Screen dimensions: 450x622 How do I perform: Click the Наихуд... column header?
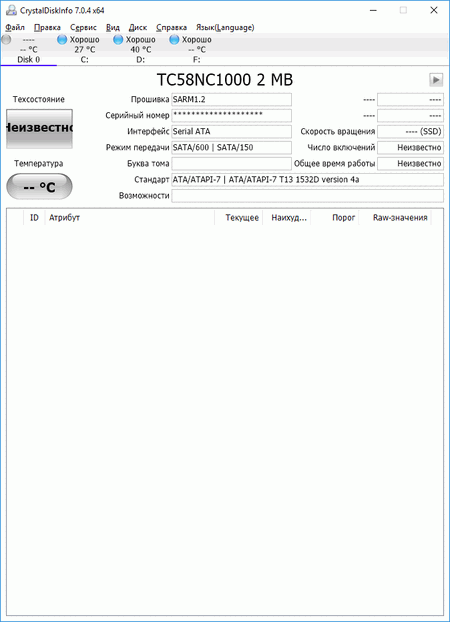click(287, 217)
